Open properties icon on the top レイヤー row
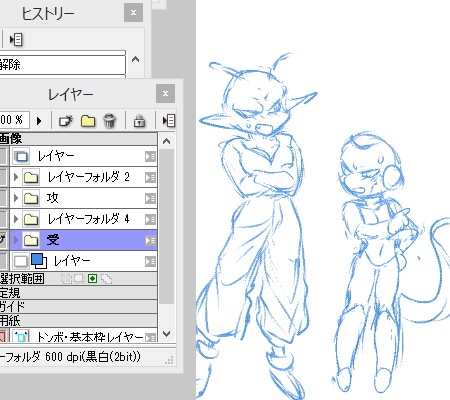 (150, 156)
